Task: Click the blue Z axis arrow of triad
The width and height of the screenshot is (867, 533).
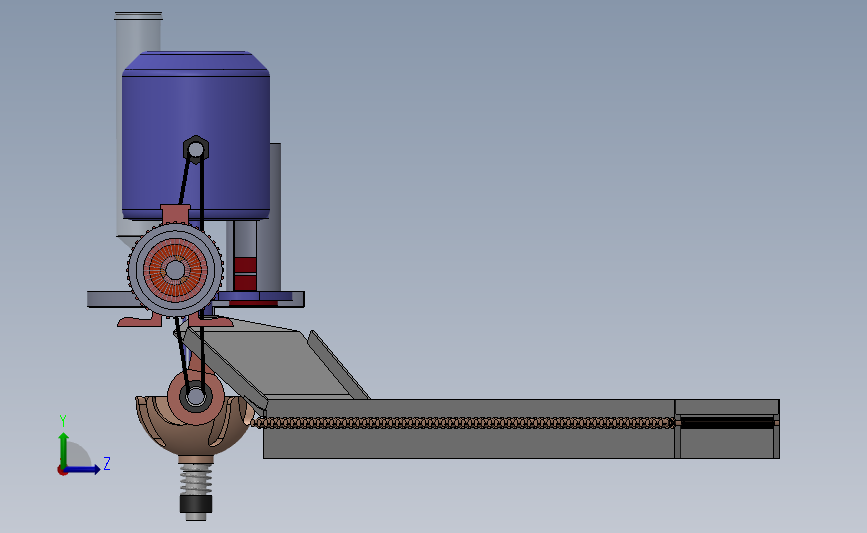Action: pos(83,469)
